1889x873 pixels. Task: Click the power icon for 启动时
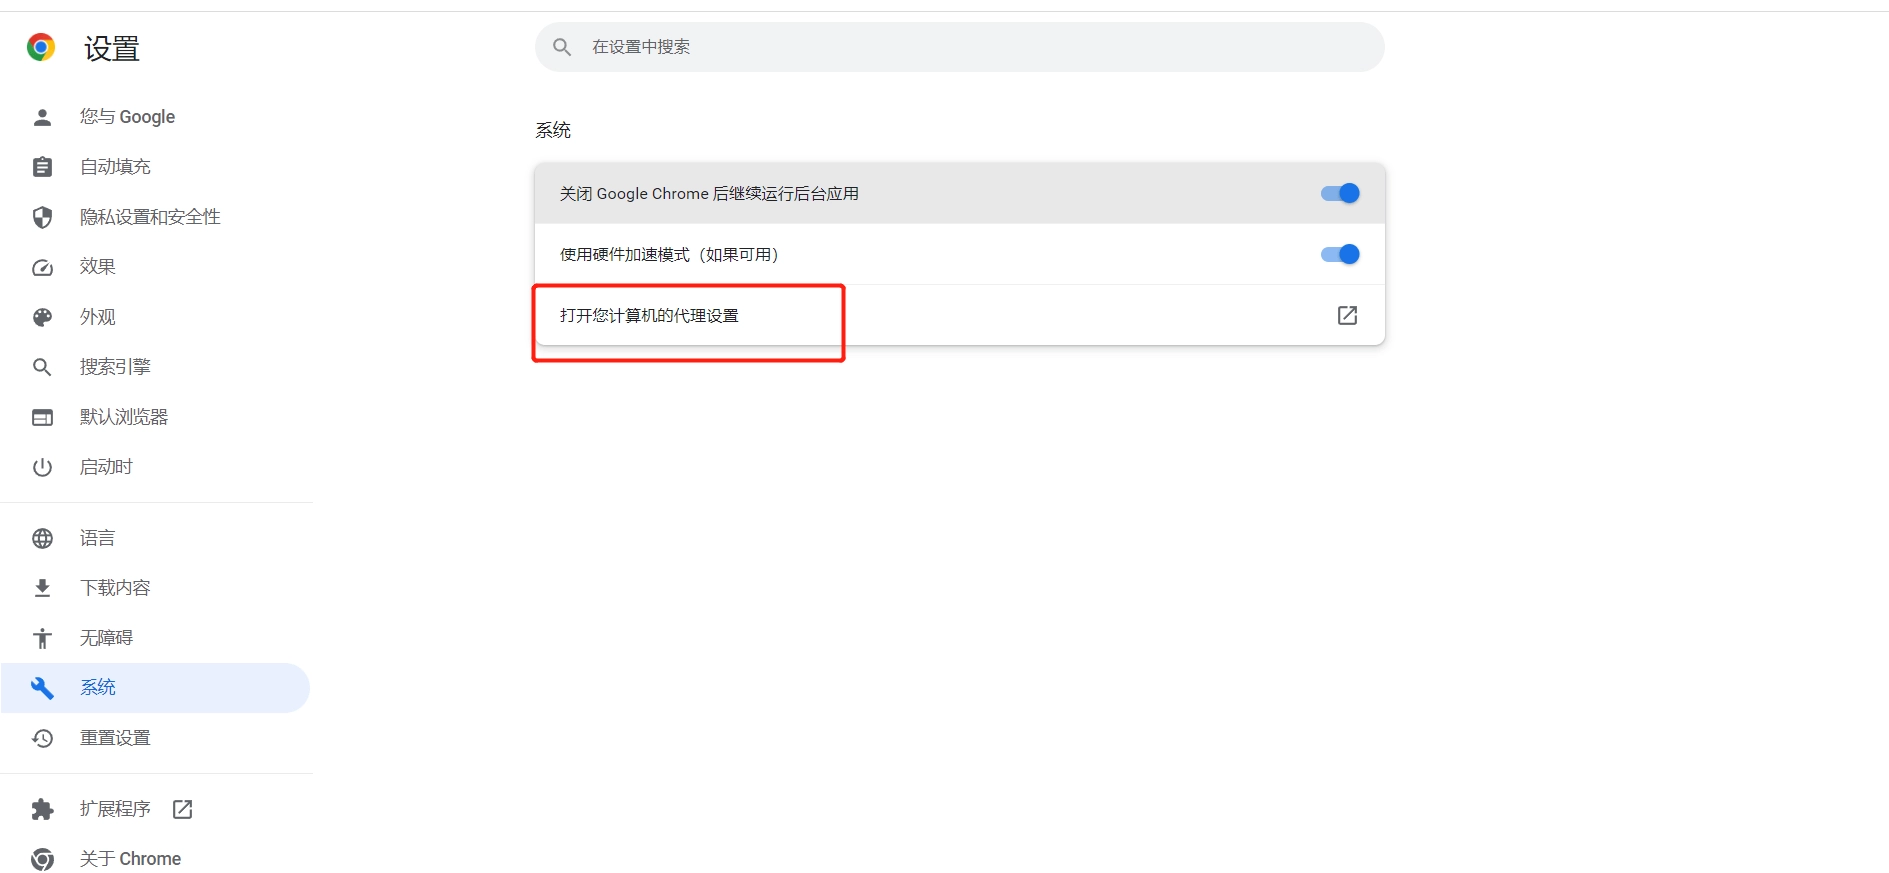point(42,467)
